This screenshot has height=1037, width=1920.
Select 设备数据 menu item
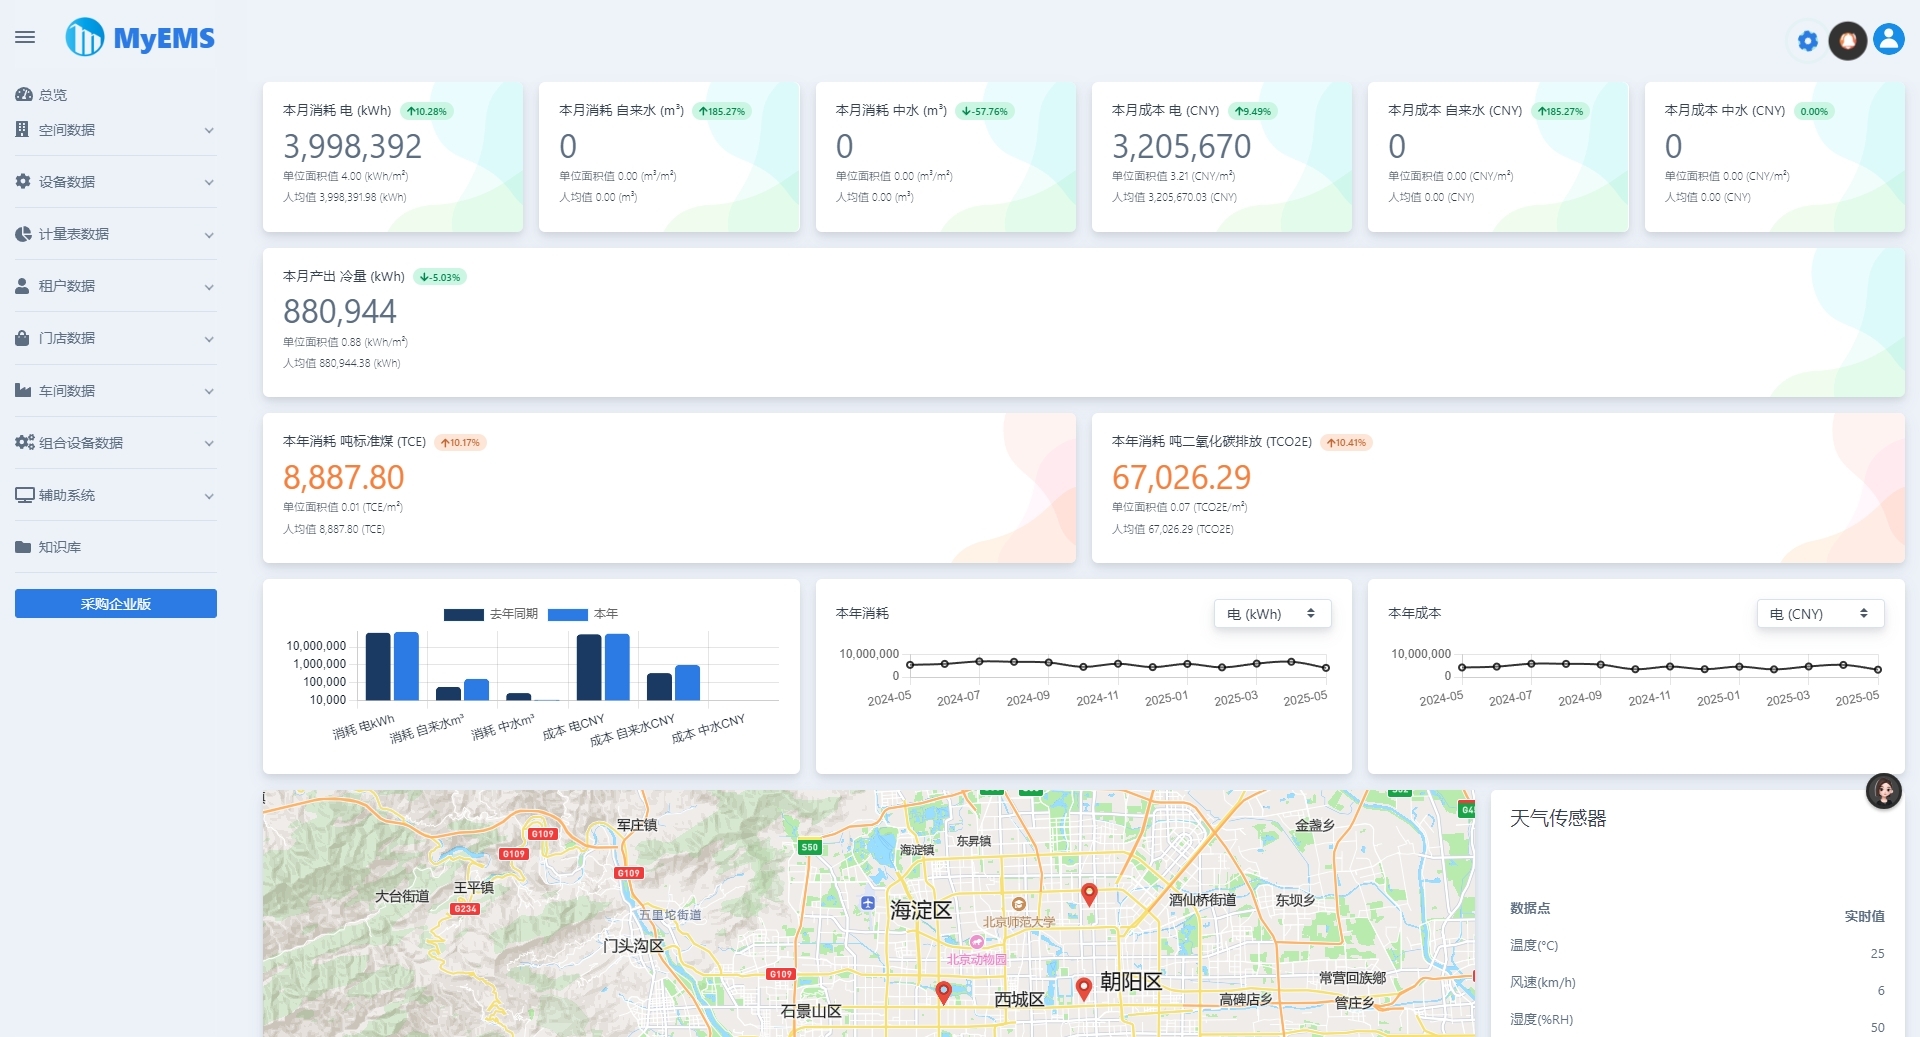pos(67,182)
